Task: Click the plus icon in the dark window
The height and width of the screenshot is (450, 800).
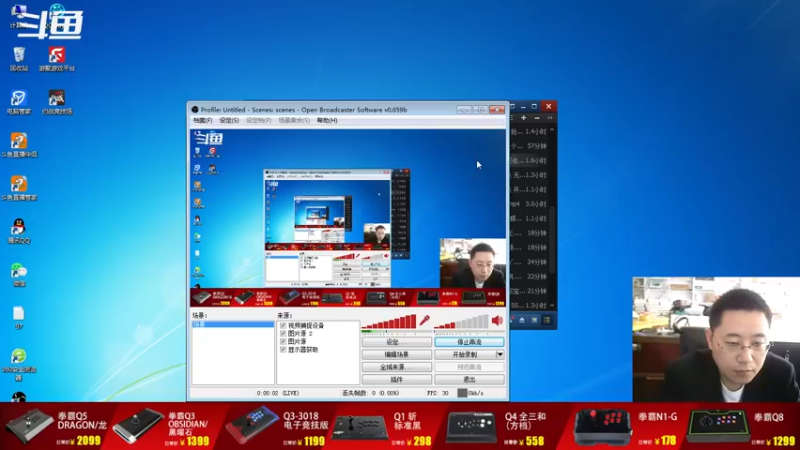Action: [x=523, y=118]
